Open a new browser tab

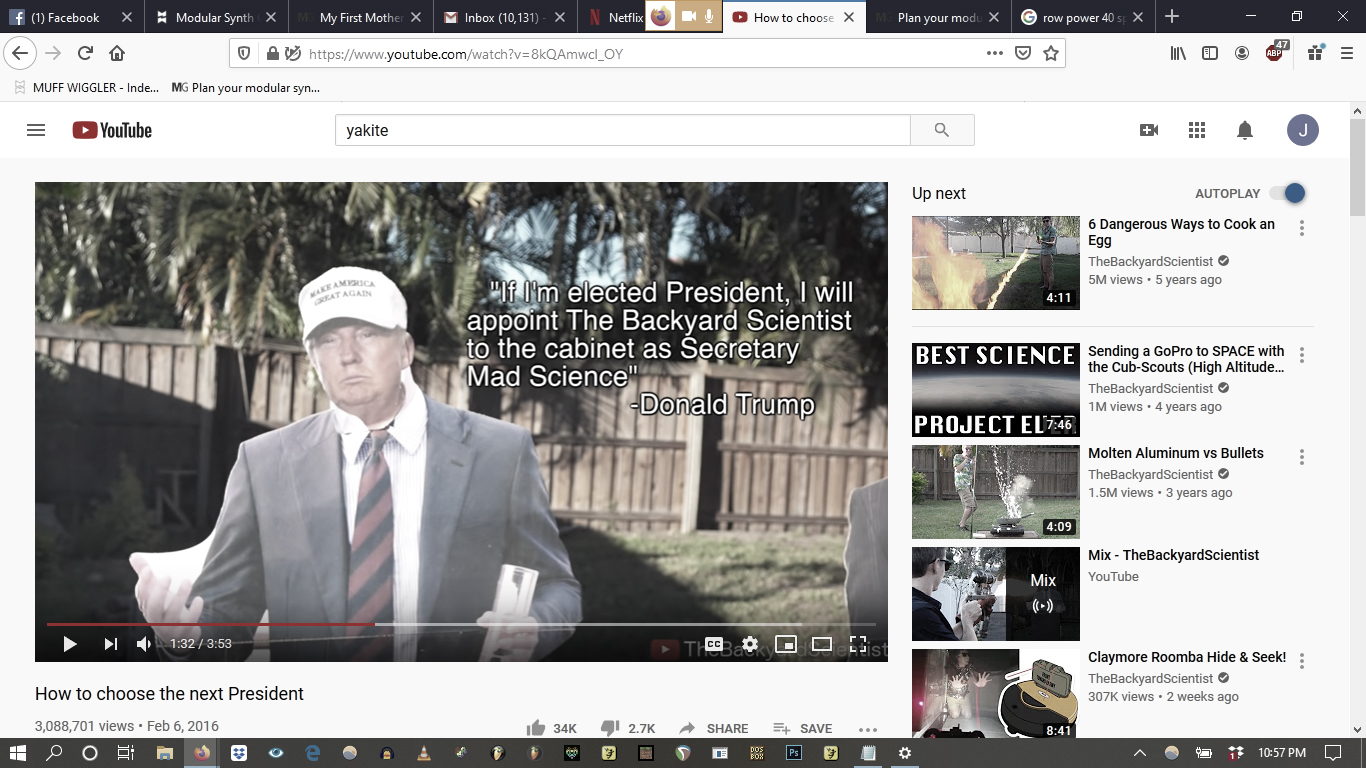coord(1172,17)
